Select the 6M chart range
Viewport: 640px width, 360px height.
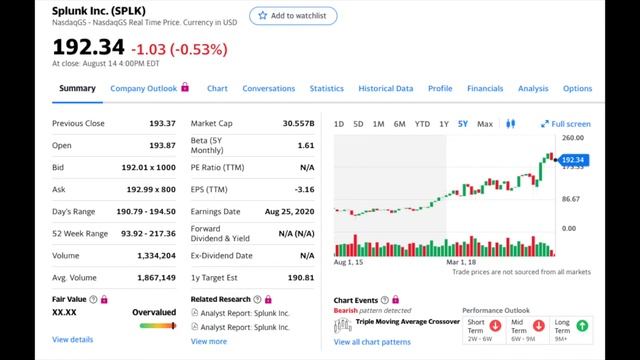(399, 124)
